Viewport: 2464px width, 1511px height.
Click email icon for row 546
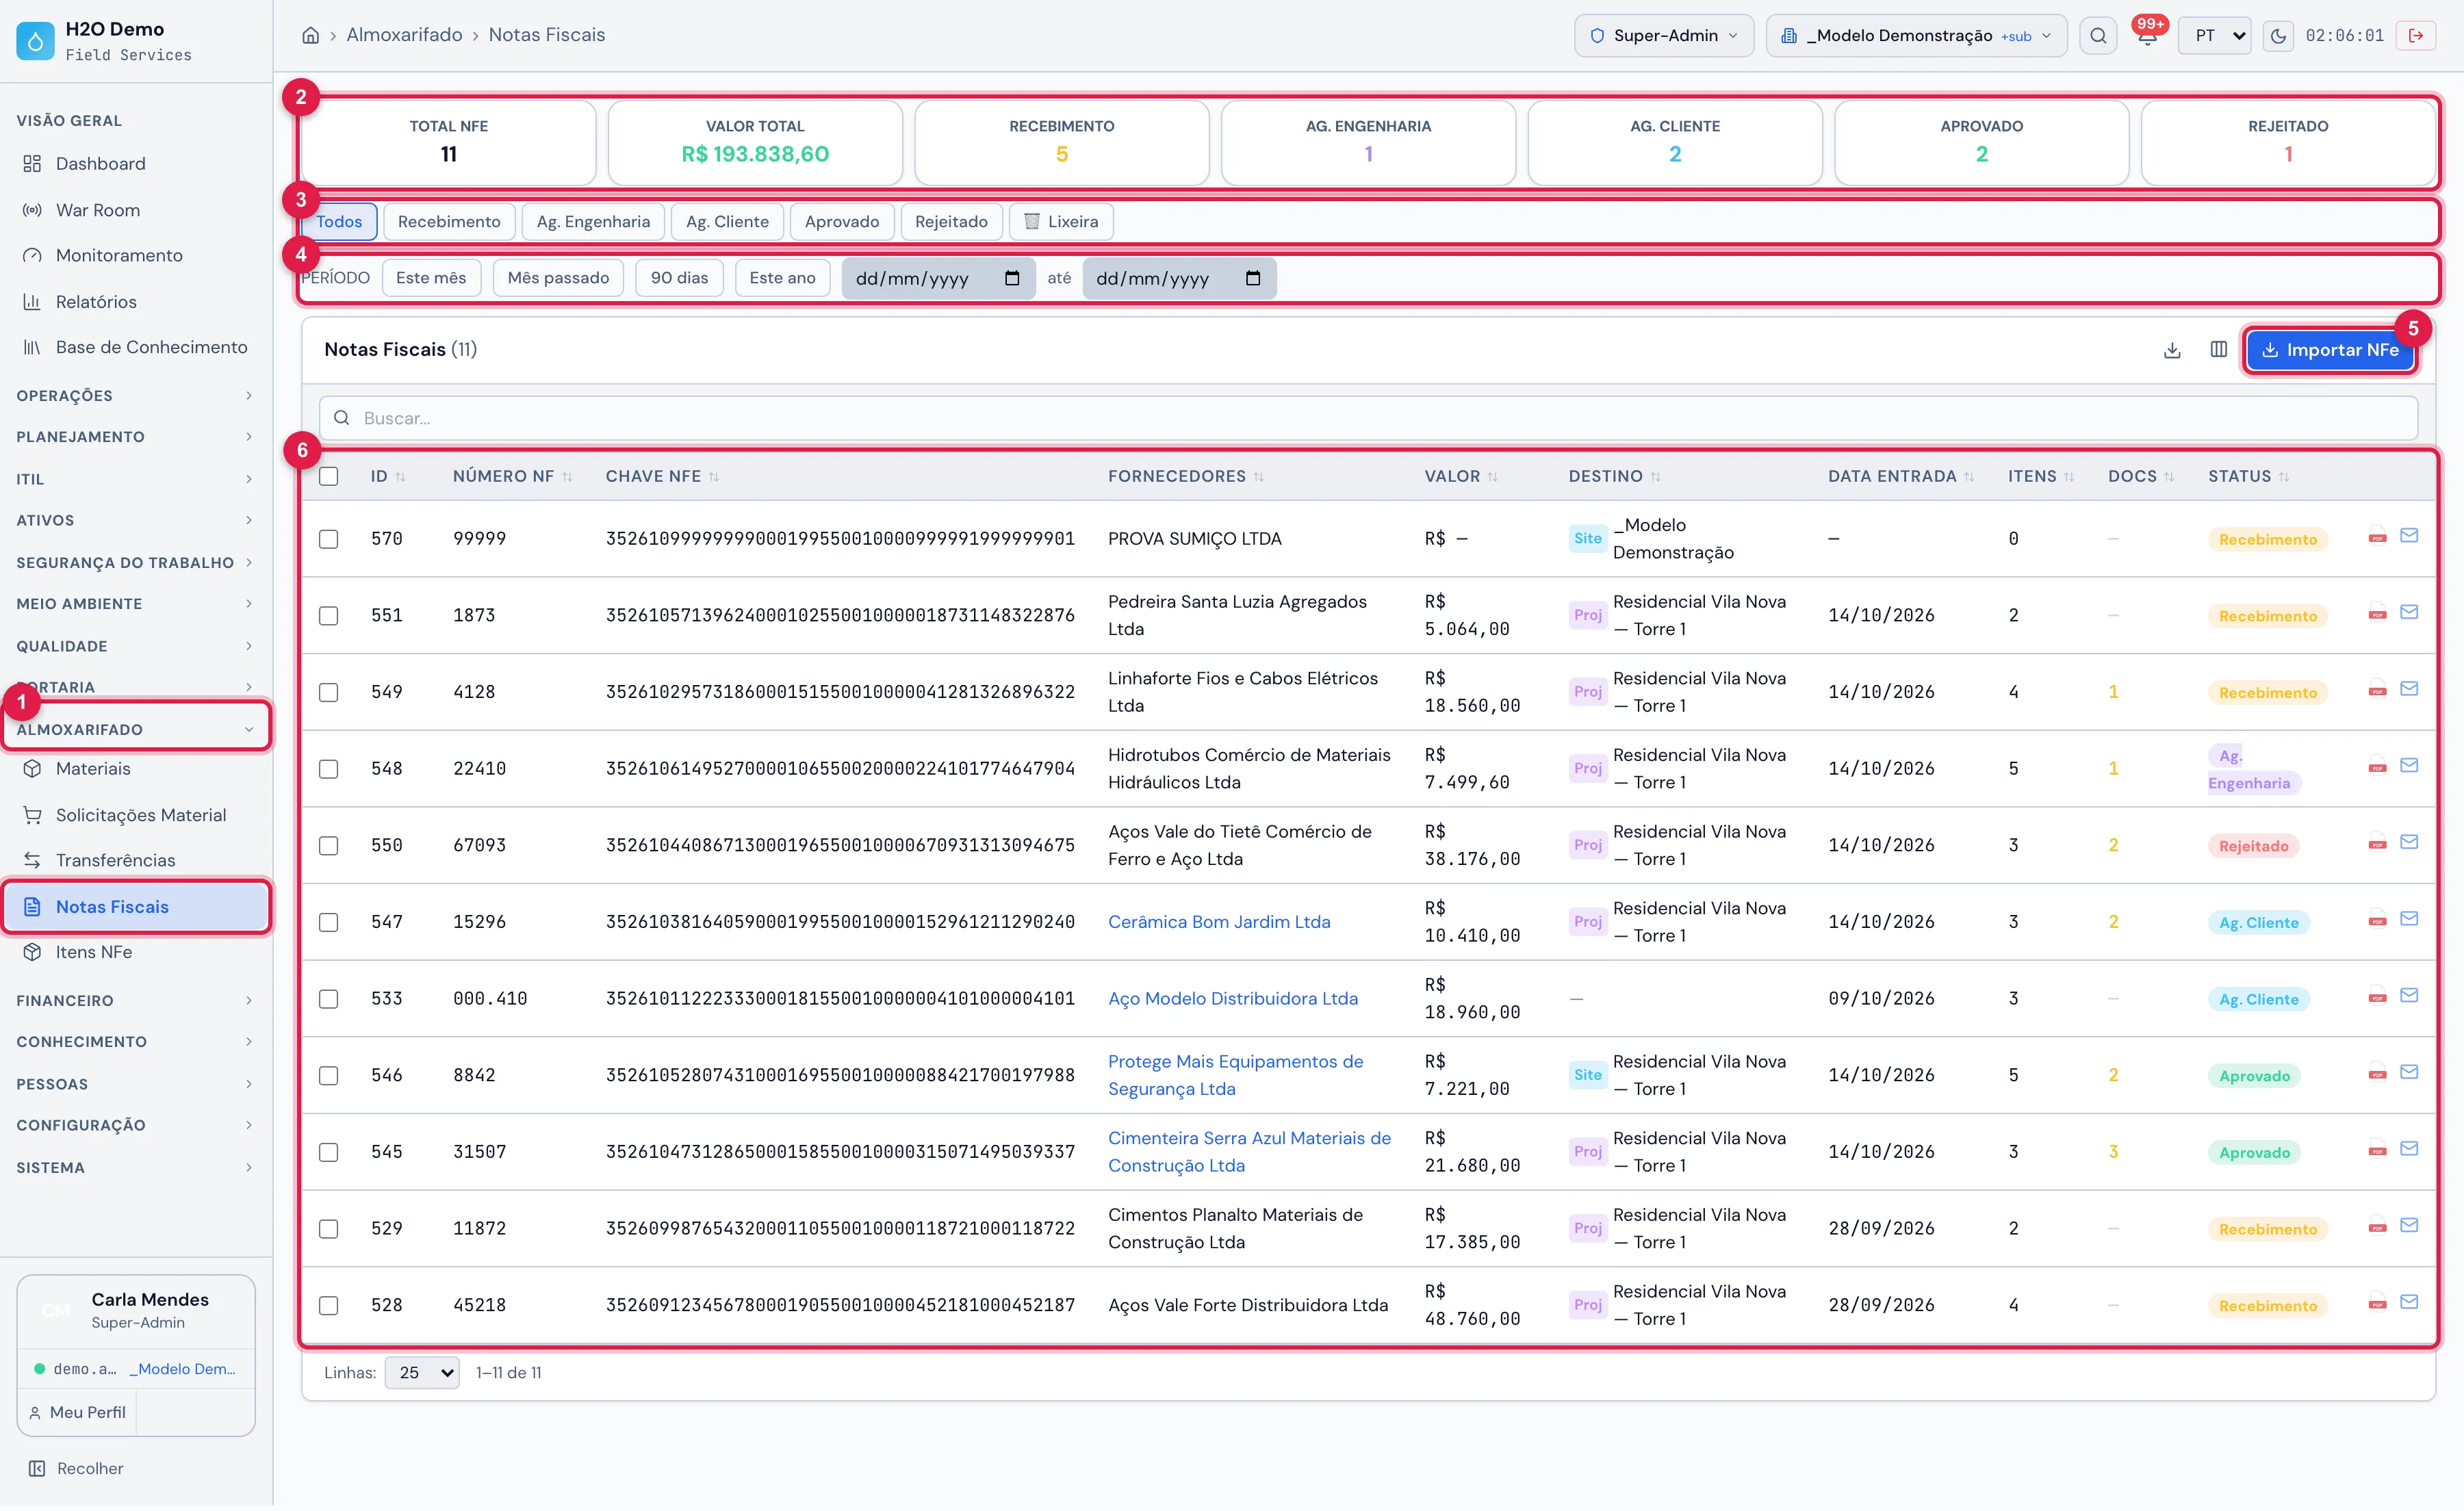2409,1073
